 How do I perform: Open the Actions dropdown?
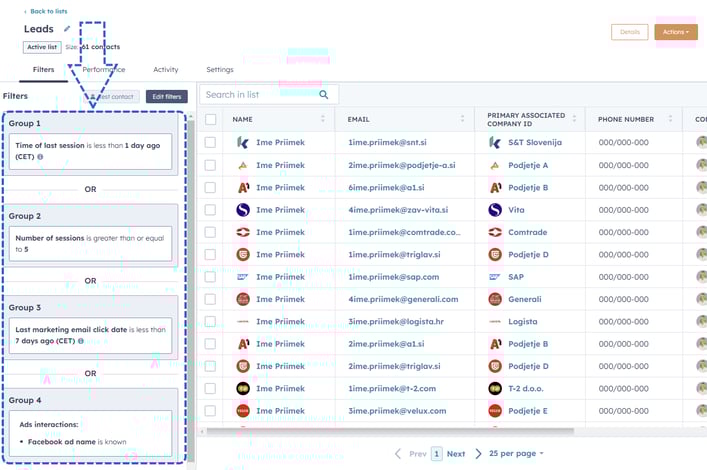coord(675,32)
